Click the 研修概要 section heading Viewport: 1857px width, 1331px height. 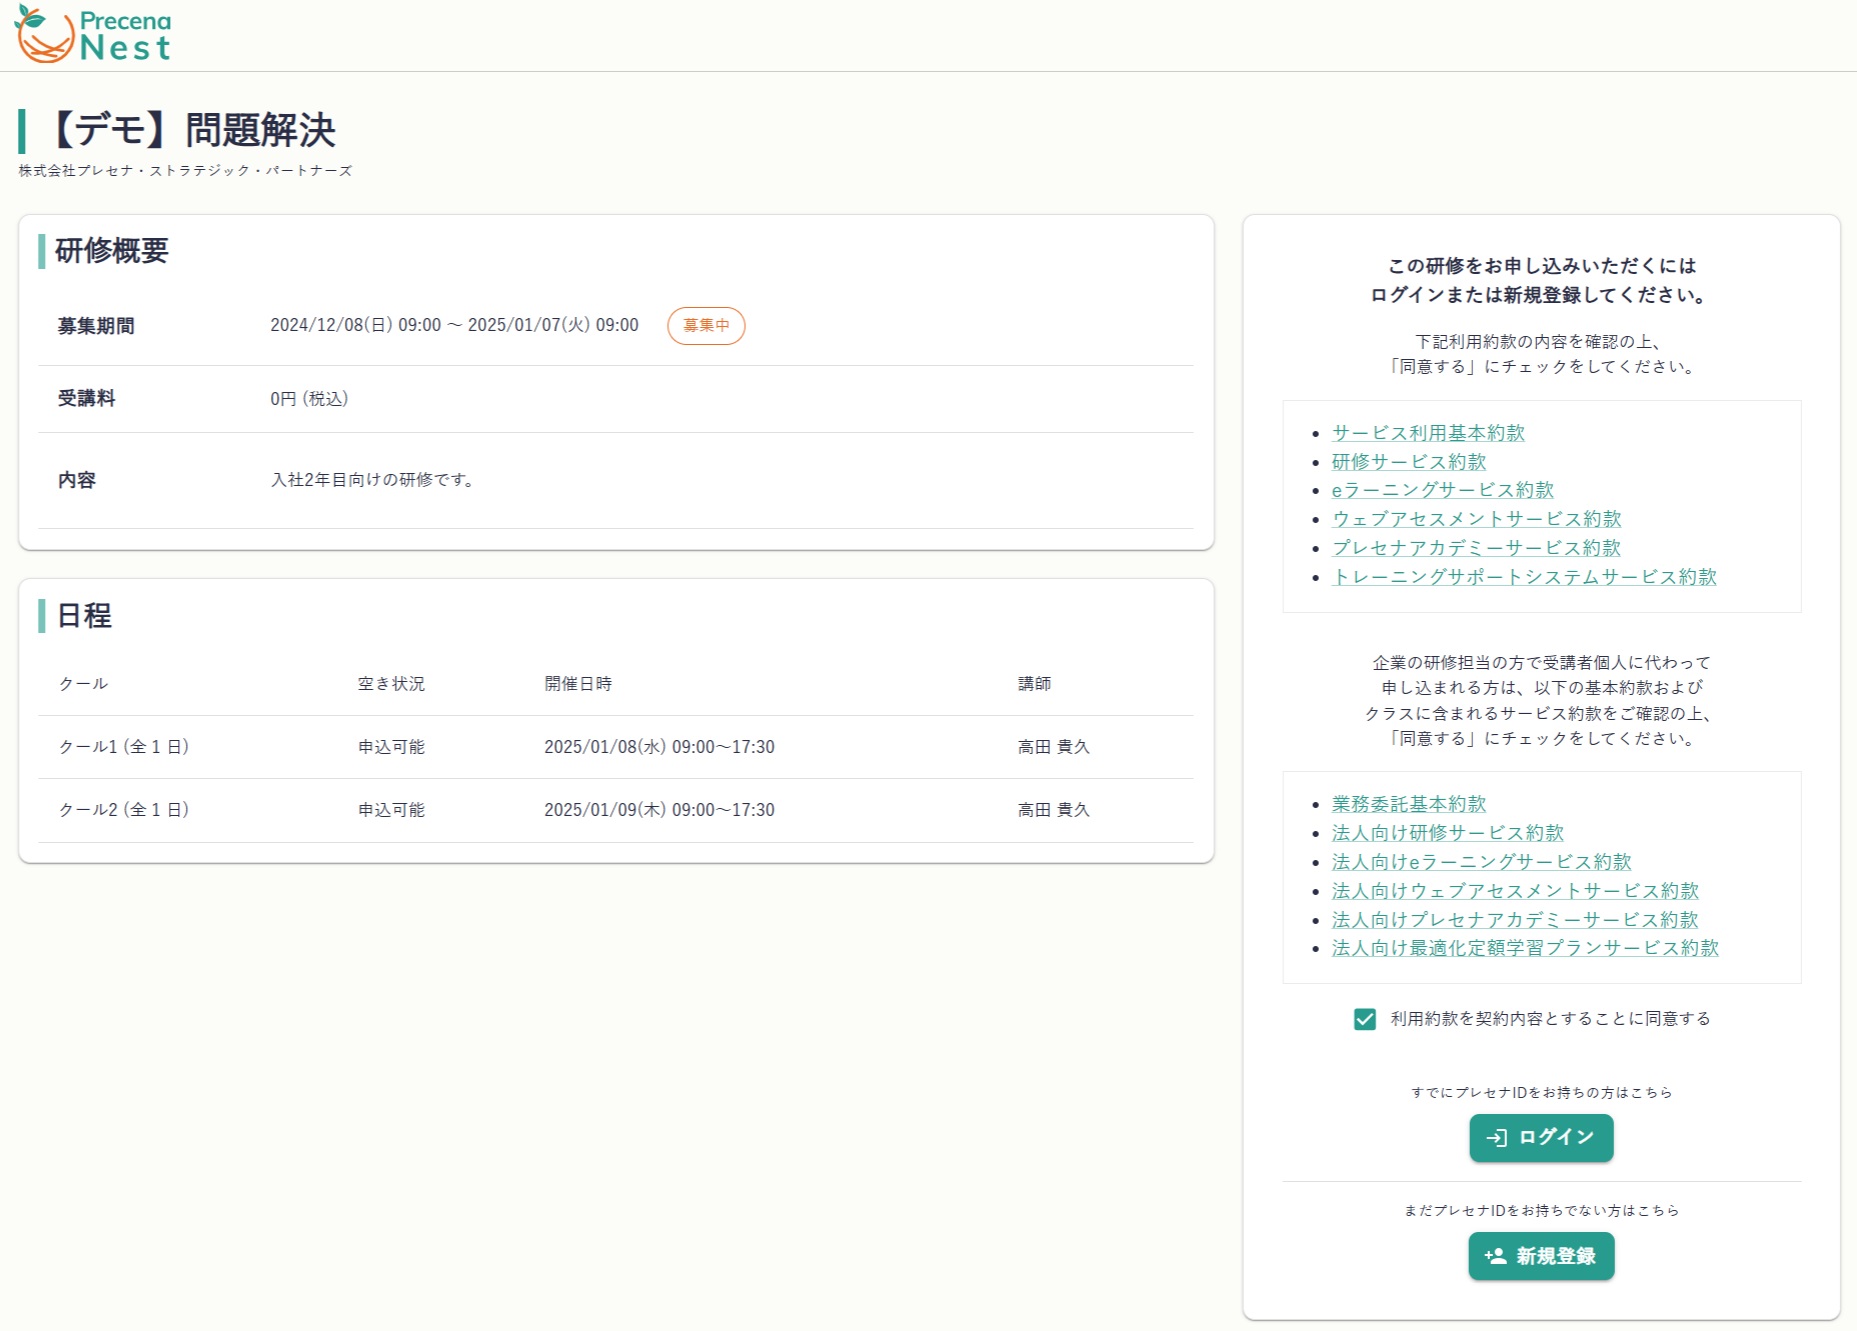pyautogui.click(x=112, y=251)
